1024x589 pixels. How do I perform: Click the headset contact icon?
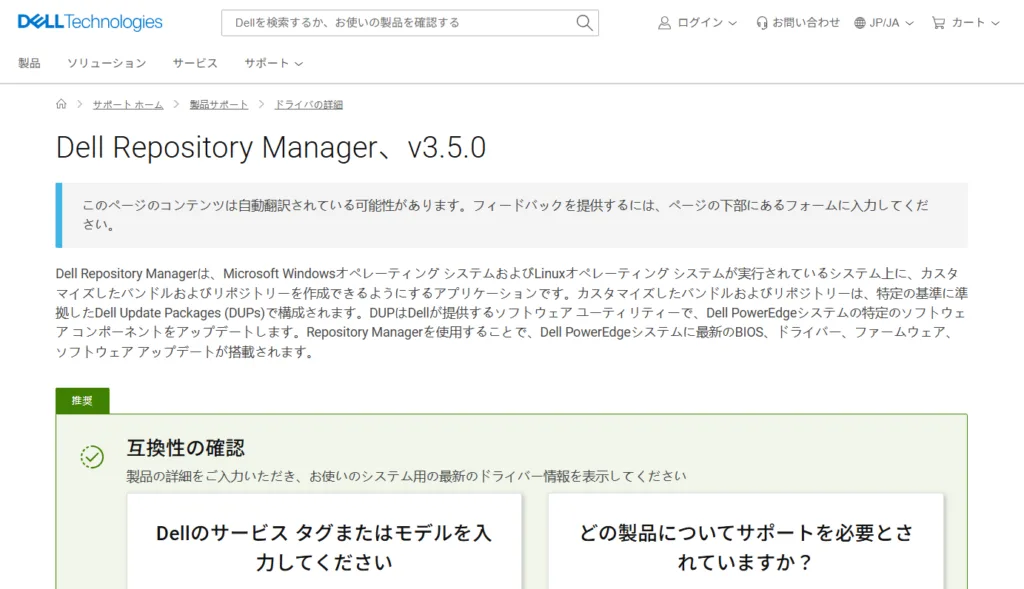click(x=762, y=22)
